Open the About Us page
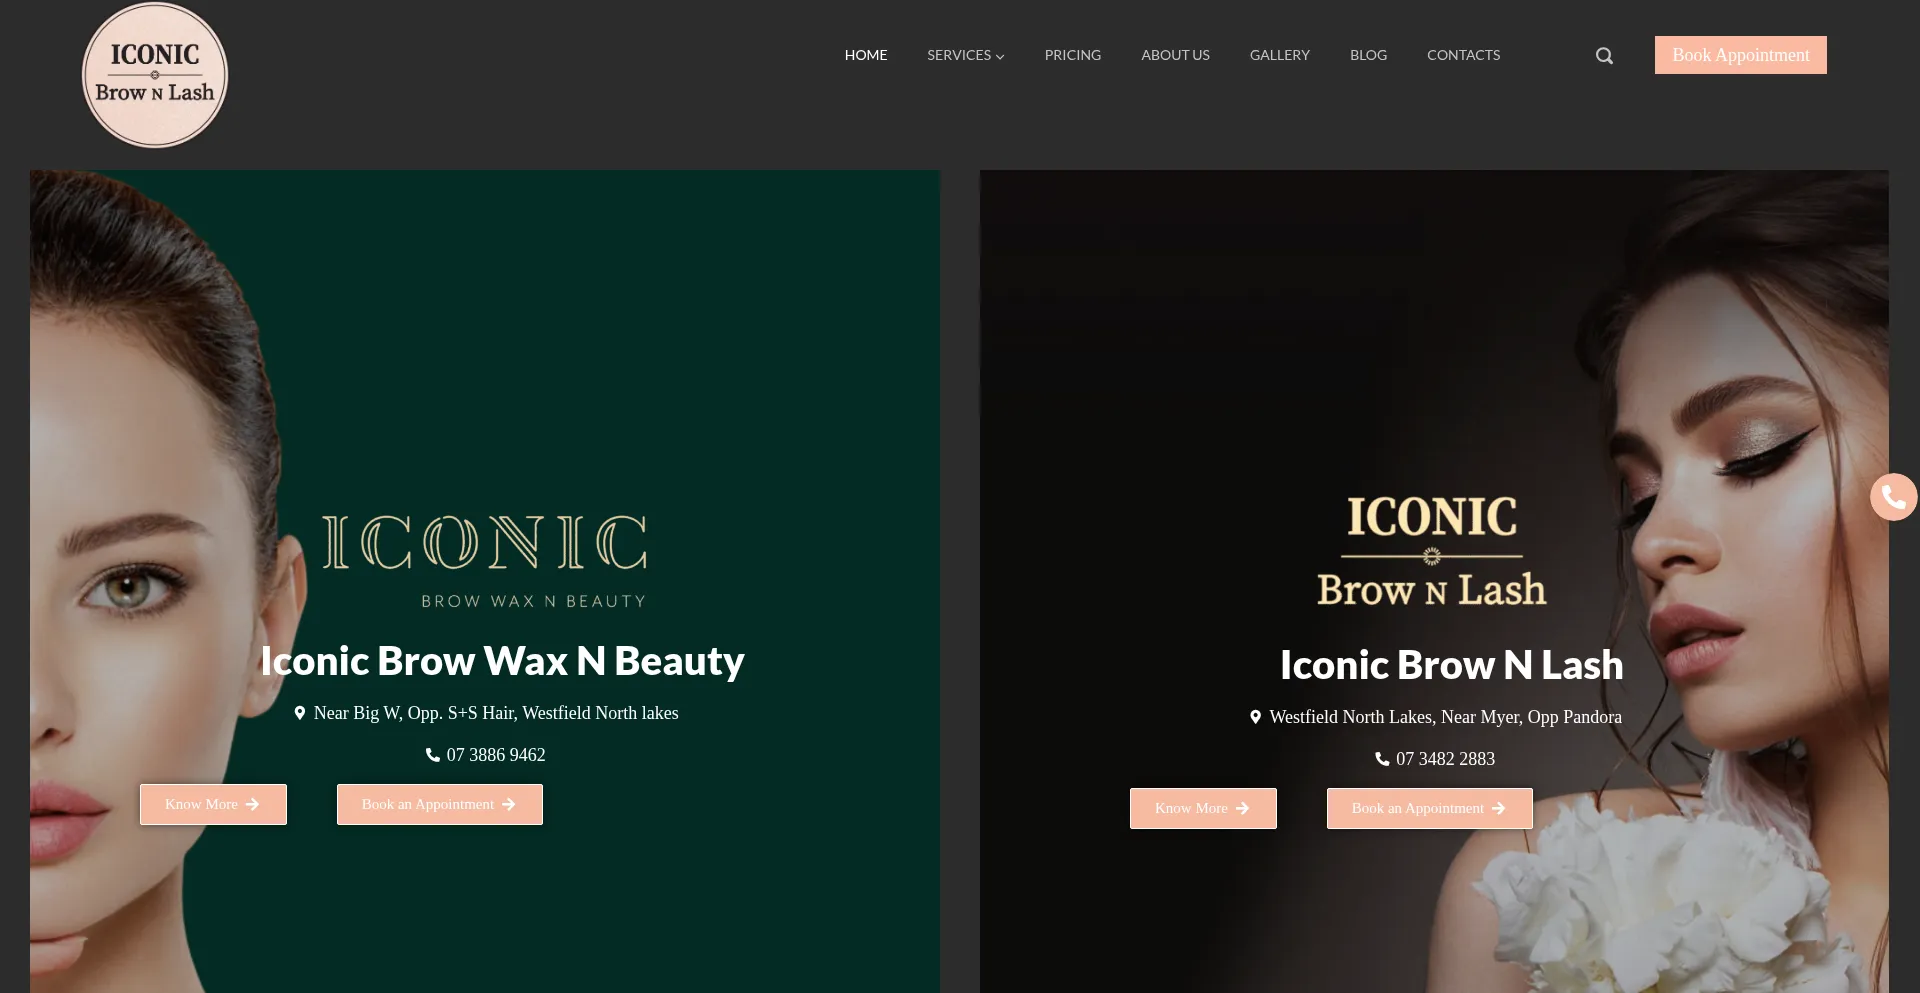 [x=1175, y=55]
